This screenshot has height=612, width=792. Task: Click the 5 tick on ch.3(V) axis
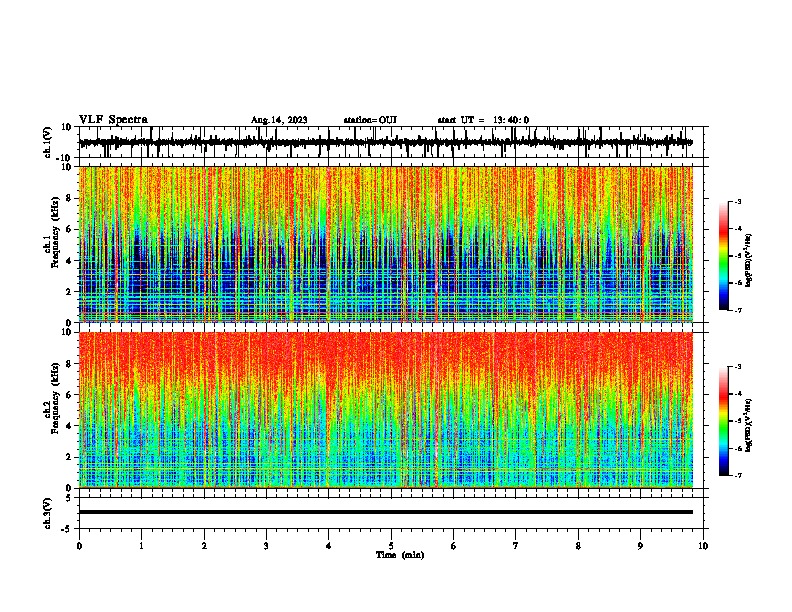[x=69, y=497]
